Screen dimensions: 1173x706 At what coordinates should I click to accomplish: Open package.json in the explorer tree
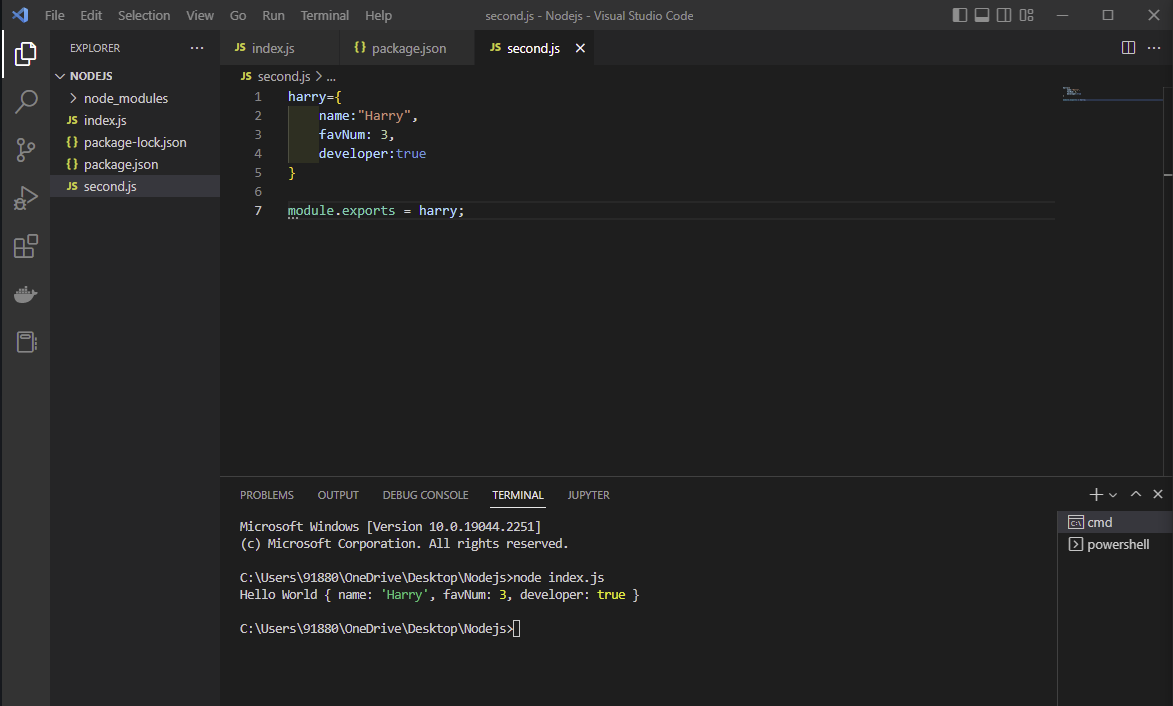pos(135,165)
